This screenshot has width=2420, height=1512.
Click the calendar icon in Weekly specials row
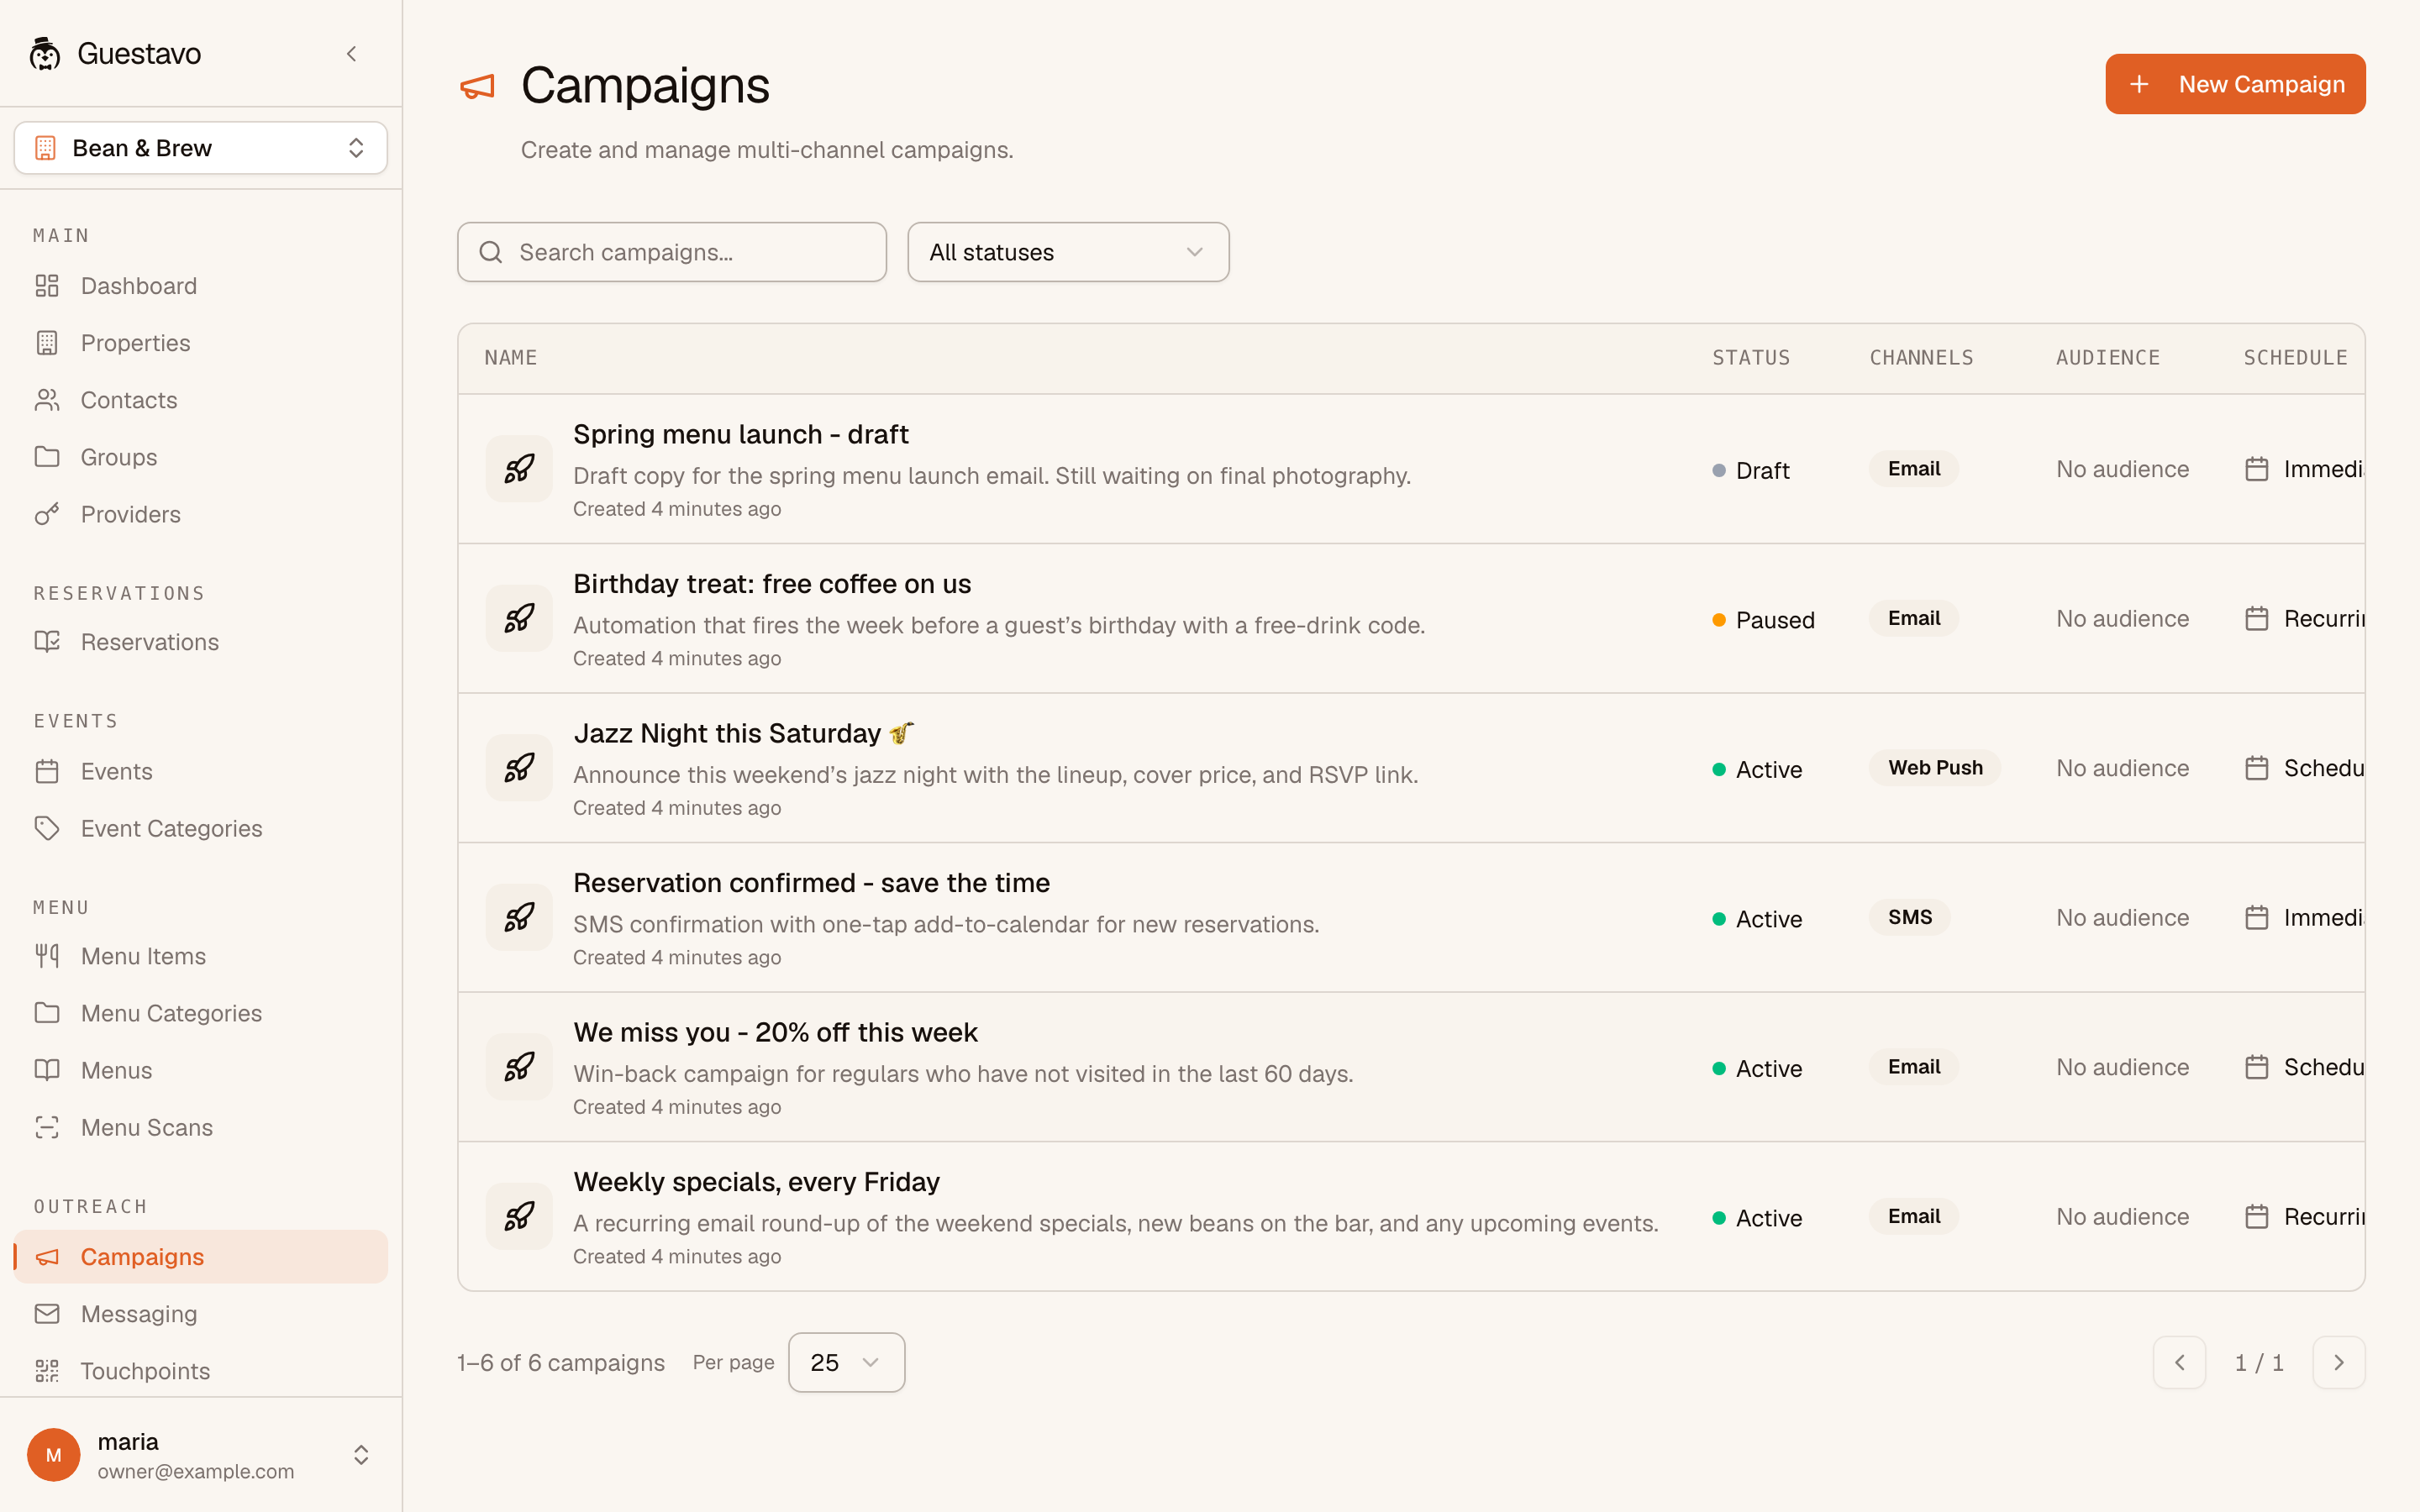(x=2257, y=1216)
